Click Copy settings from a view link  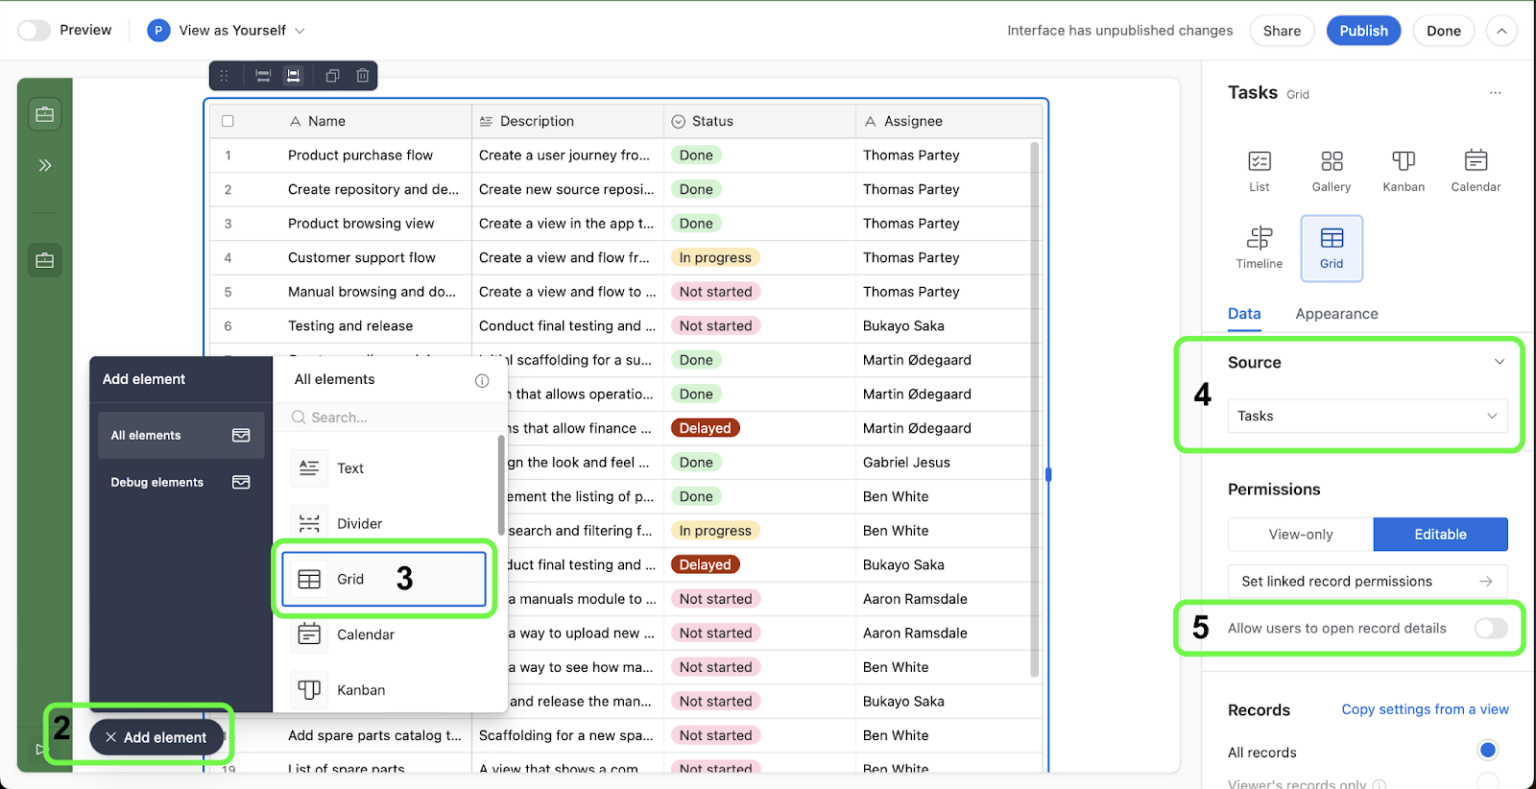[1424, 709]
